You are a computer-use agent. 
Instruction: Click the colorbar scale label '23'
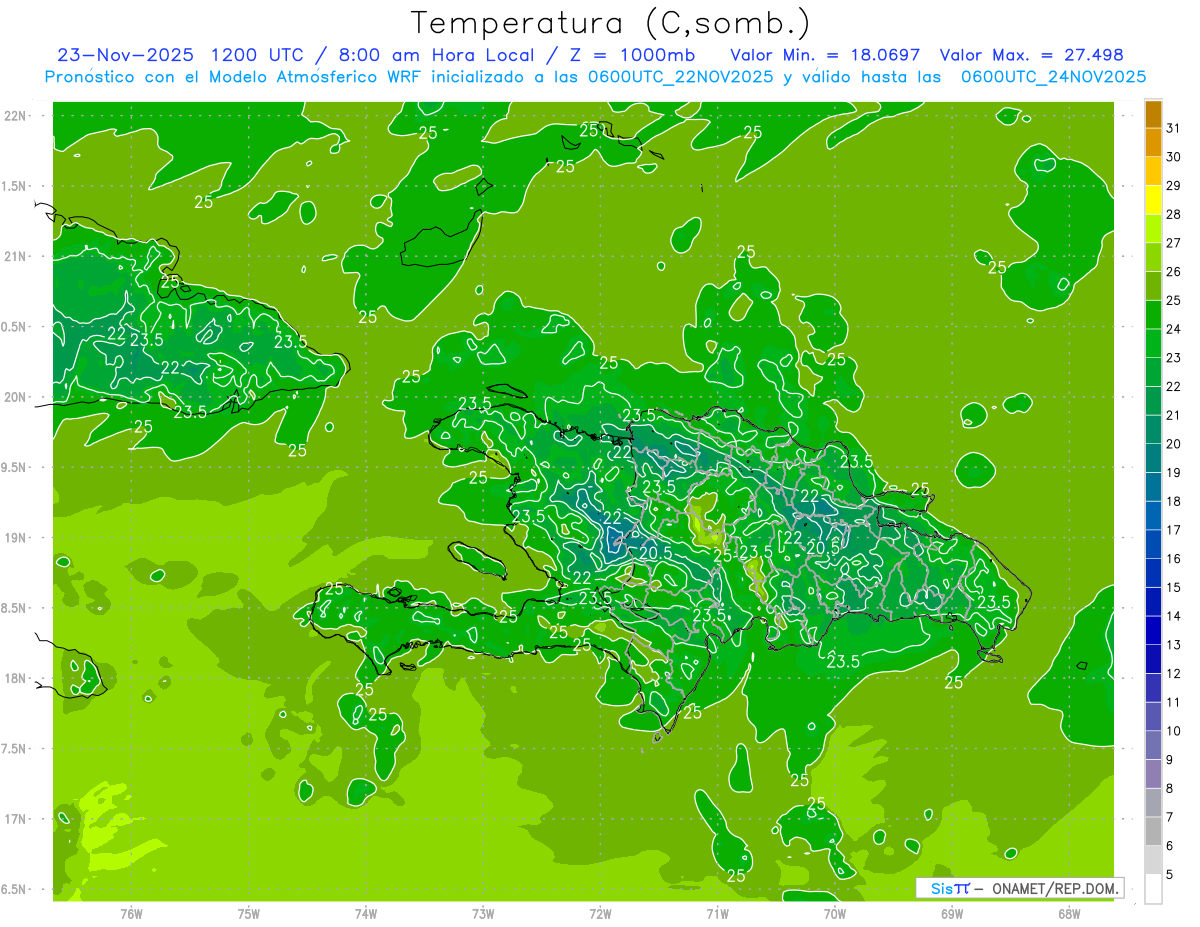pos(1174,358)
